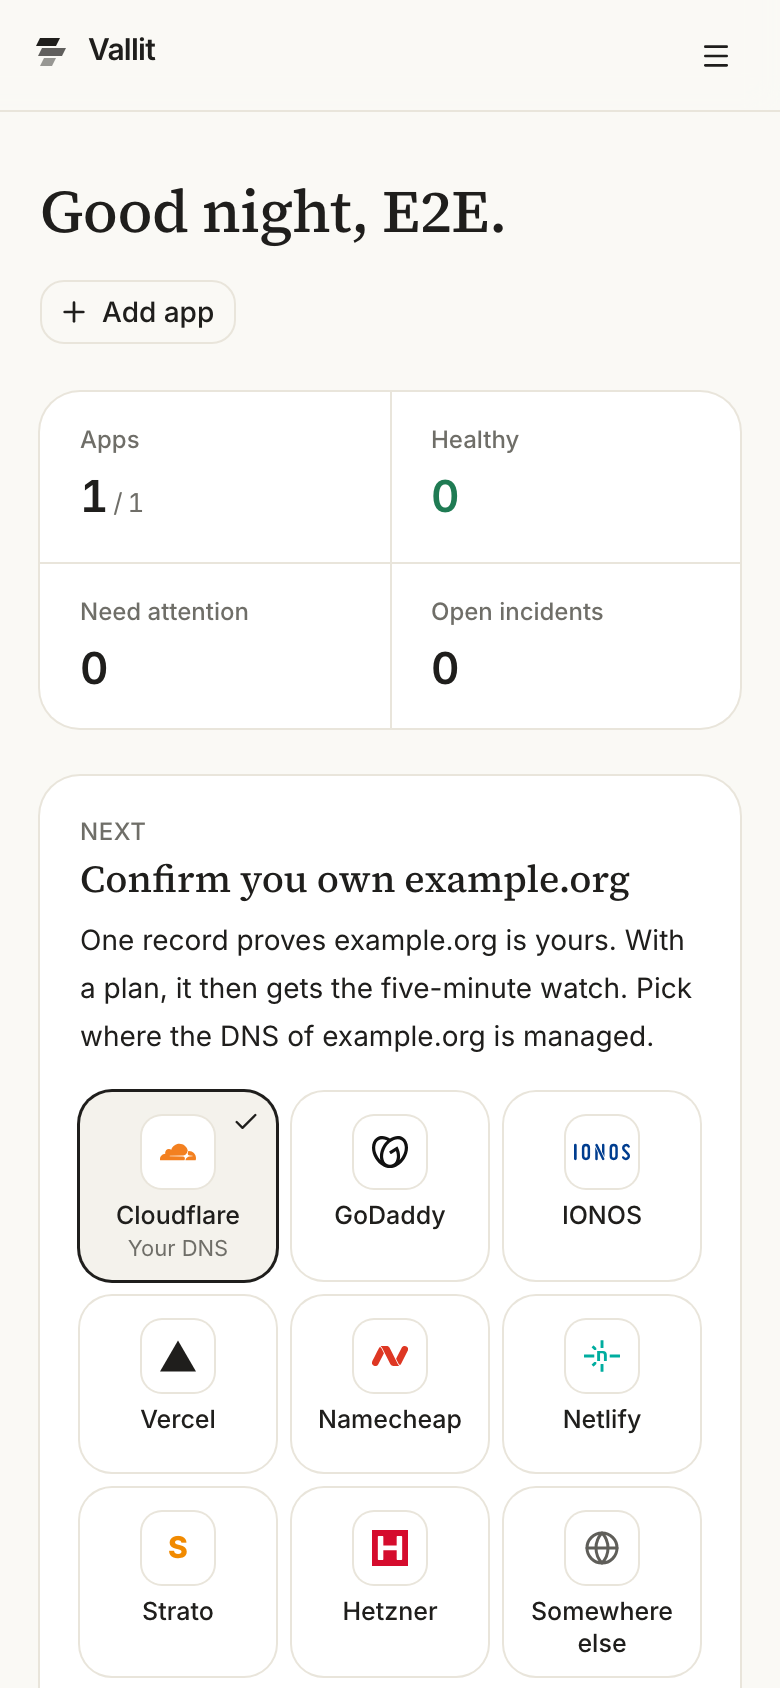Pick Vercel as DNS provider
Image resolution: width=780 pixels, height=1688 pixels.
[x=178, y=1384]
